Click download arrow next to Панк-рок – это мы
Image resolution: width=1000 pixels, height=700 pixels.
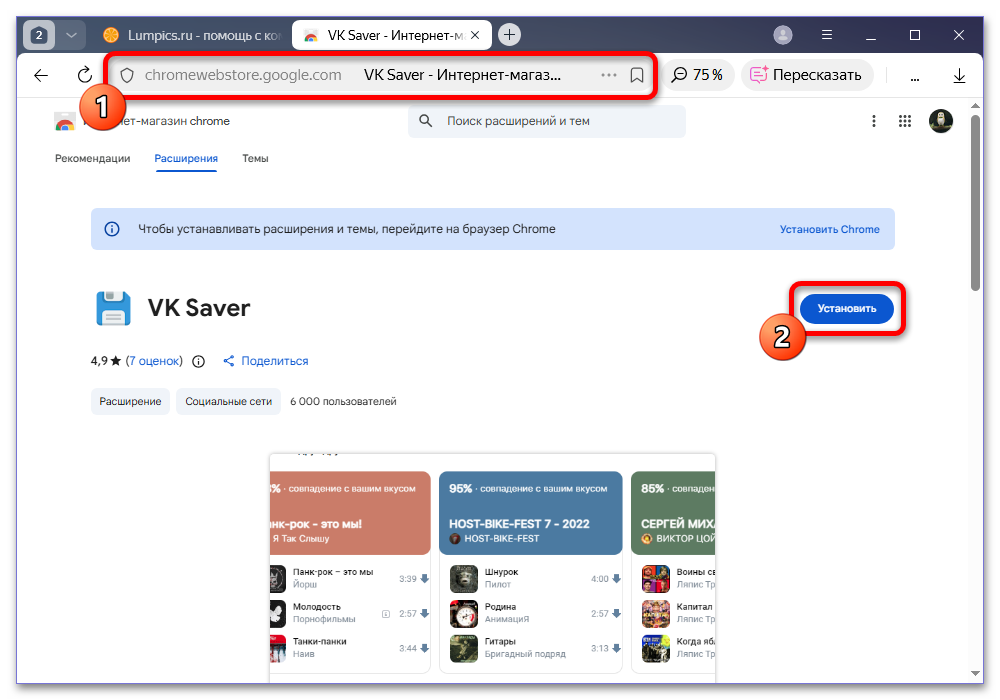[425, 579]
